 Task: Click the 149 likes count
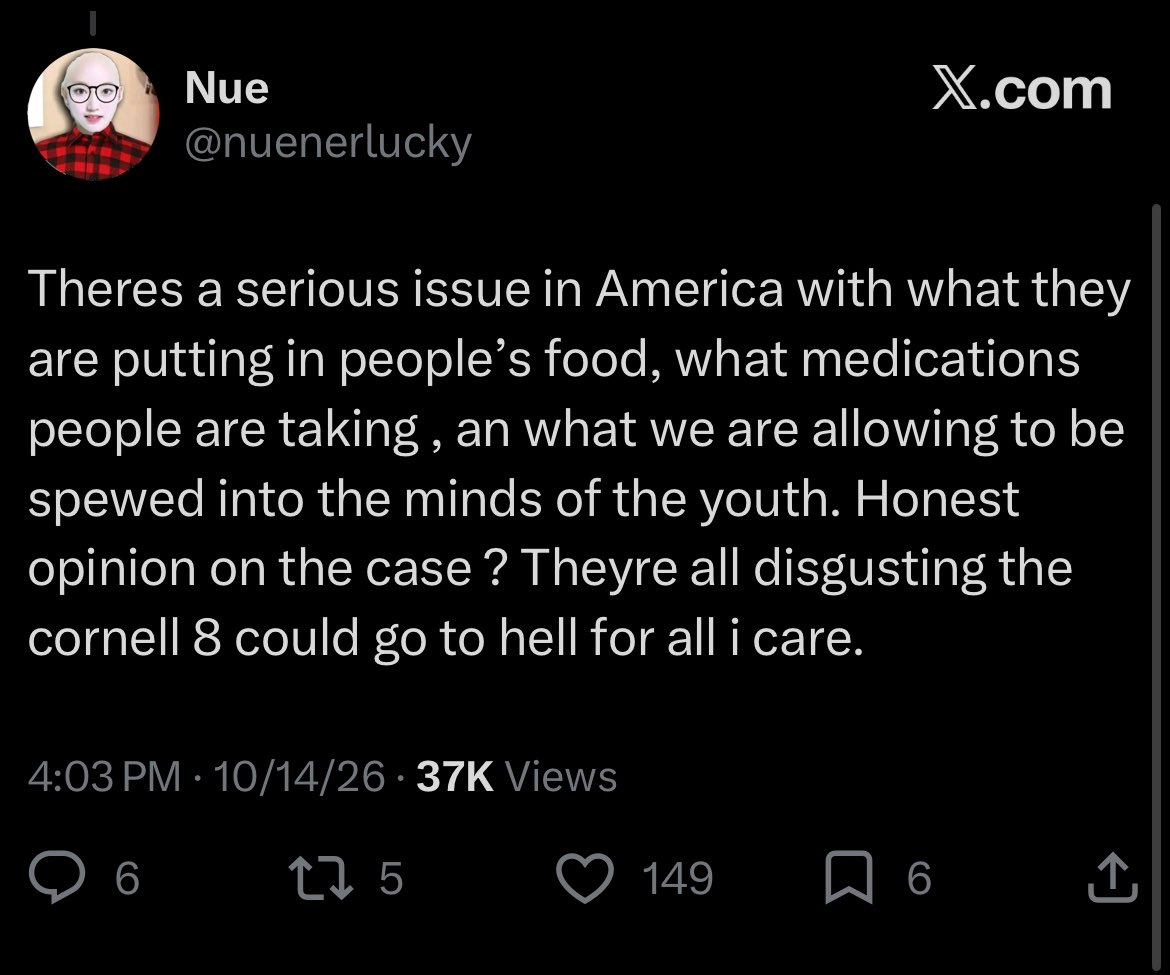pyautogui.click(x=678, y=877)
